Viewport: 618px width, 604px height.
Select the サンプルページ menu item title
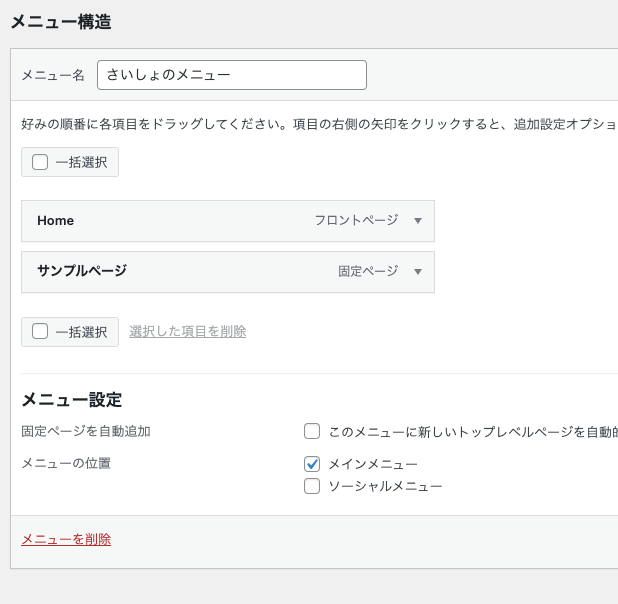click(x=82, y=271)
